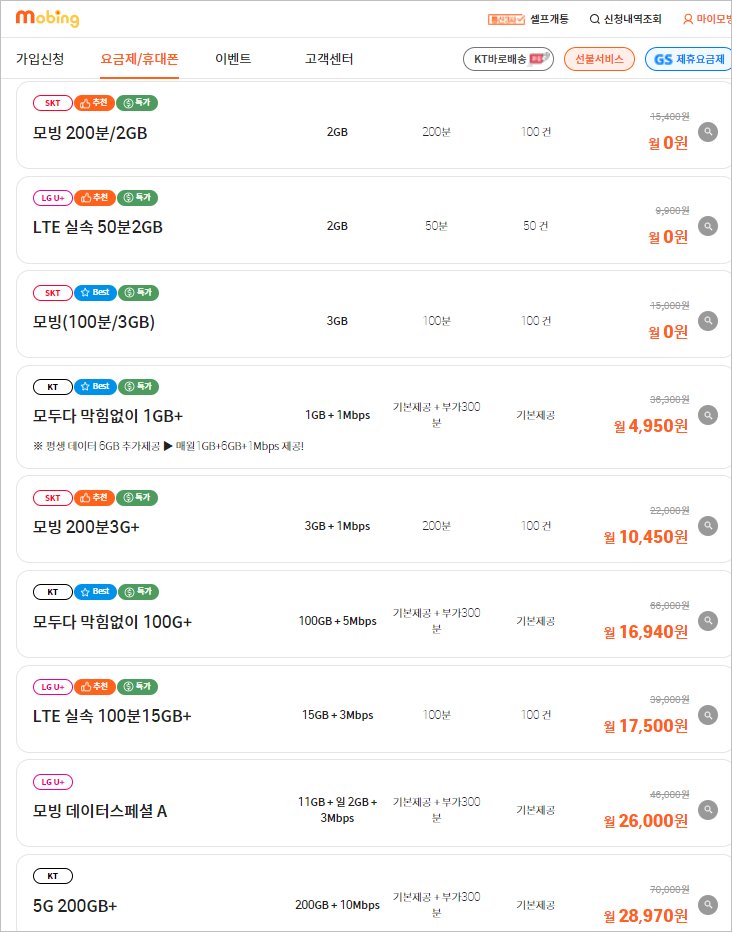Click the 선불서비스 button
Image resolution: width=732 pixels, height=932 pixels.
click(600, 60)
